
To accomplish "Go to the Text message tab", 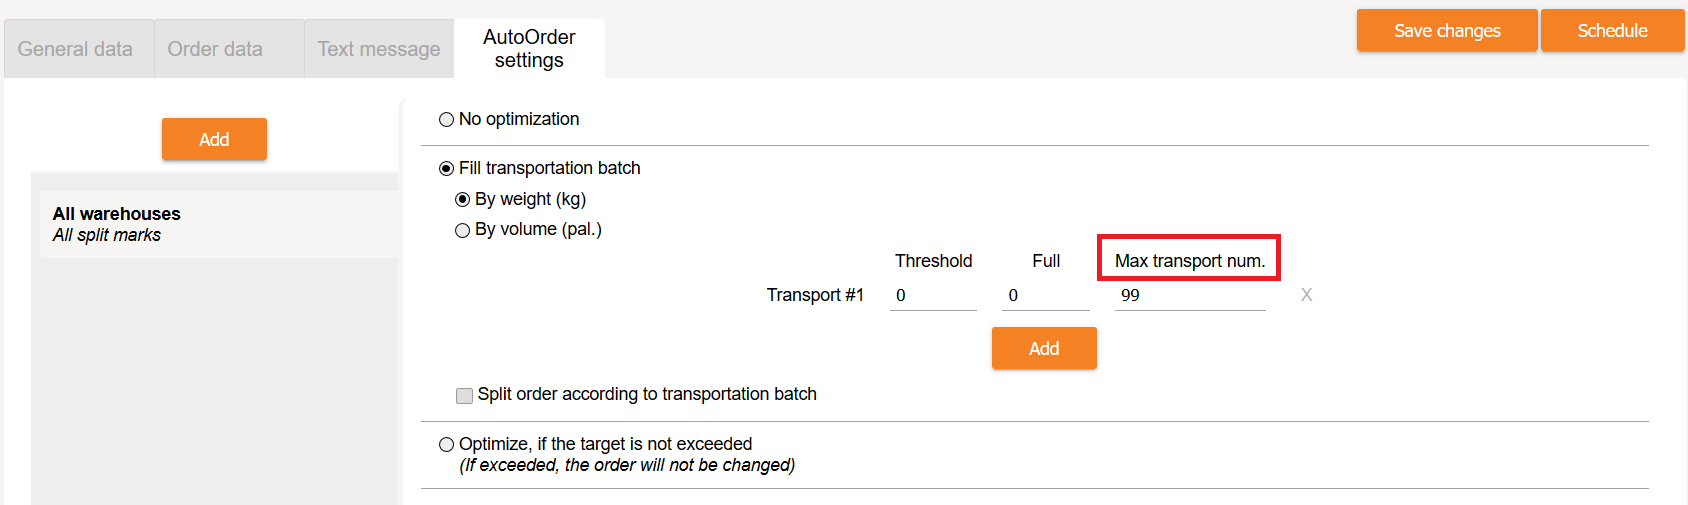I will pyautogui.click(x=379, y=49).
